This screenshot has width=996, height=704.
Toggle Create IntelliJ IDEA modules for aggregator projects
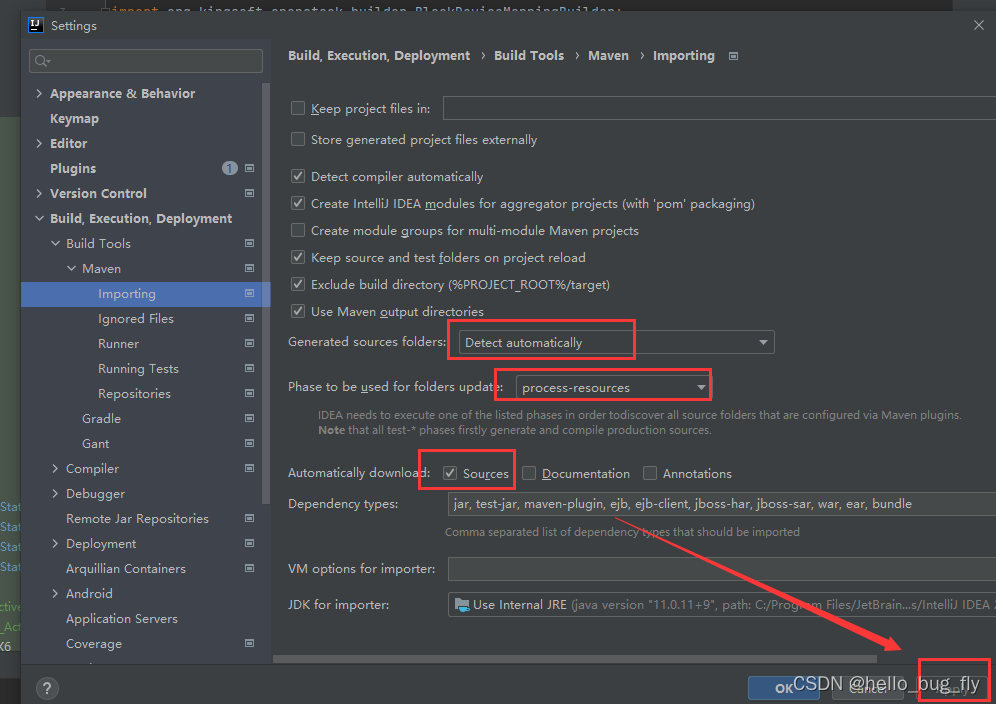pyautogui.click(x=298, y=203)
